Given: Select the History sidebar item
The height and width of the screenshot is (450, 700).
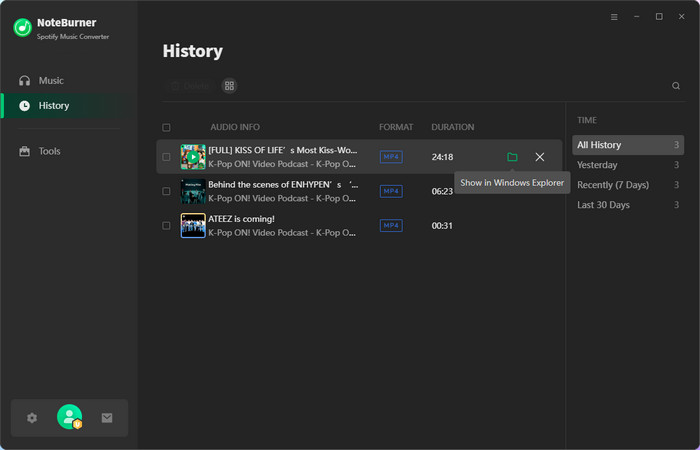Looking at the screenshot, I should click(x=69, y=106).
